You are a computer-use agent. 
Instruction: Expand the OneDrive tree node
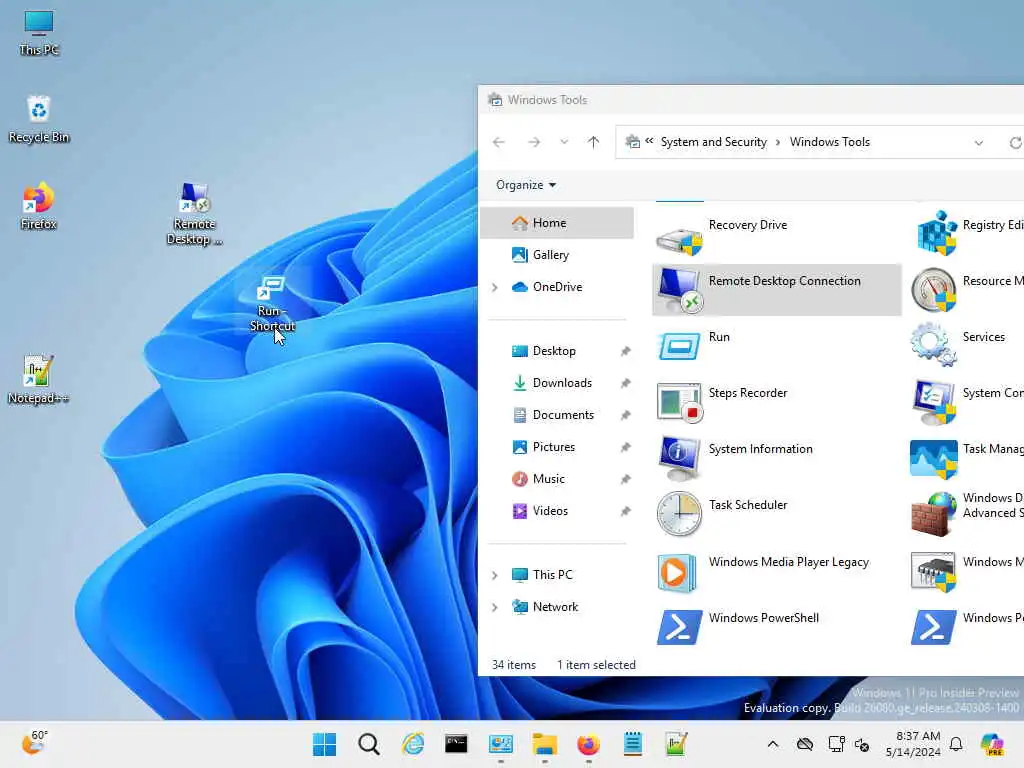click(x=494, y=287)
